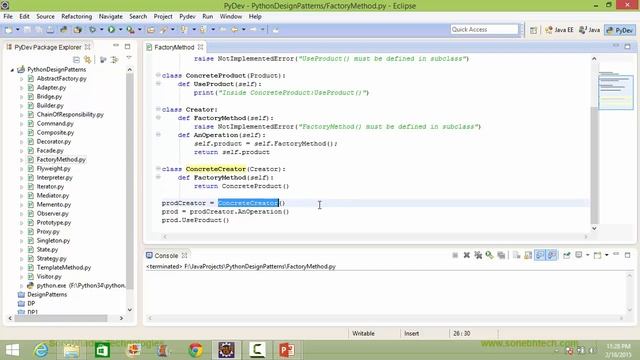This screenshot has width=640, height=360.
Task: Click Remove Launch X icon in Console
Action: 467,255
